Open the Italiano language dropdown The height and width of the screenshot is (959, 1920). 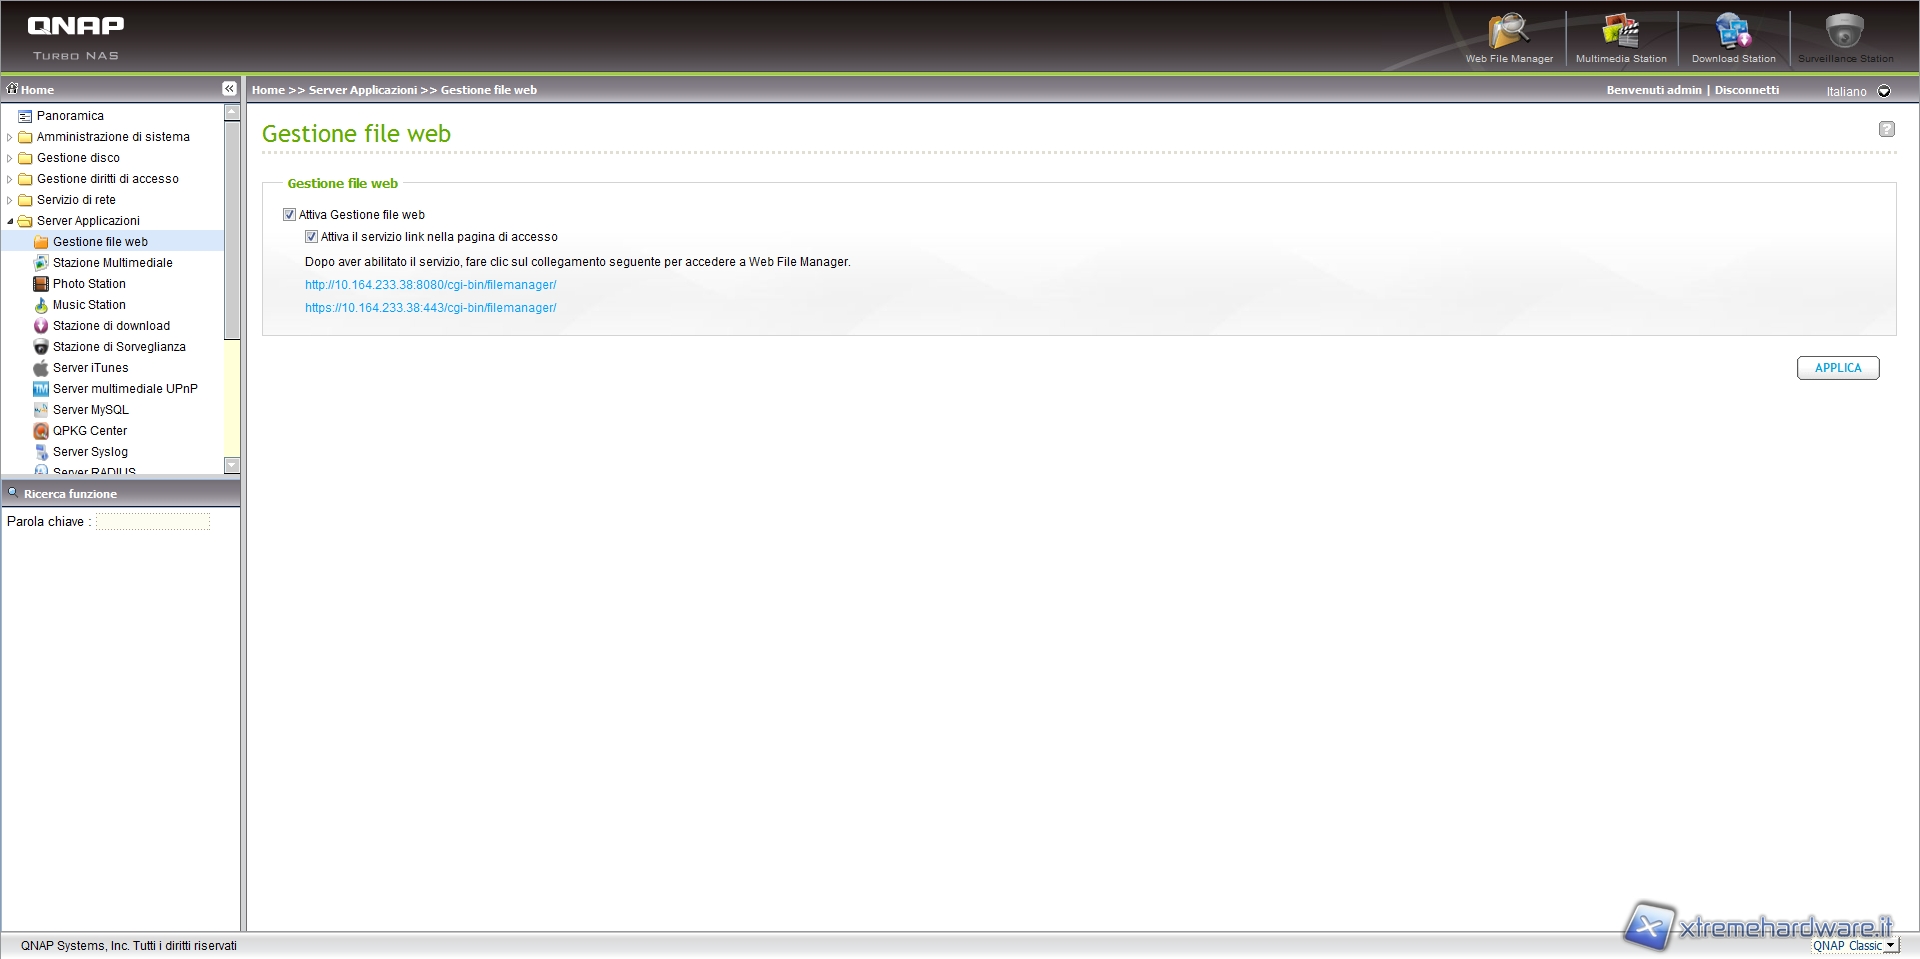(1884, 91)
